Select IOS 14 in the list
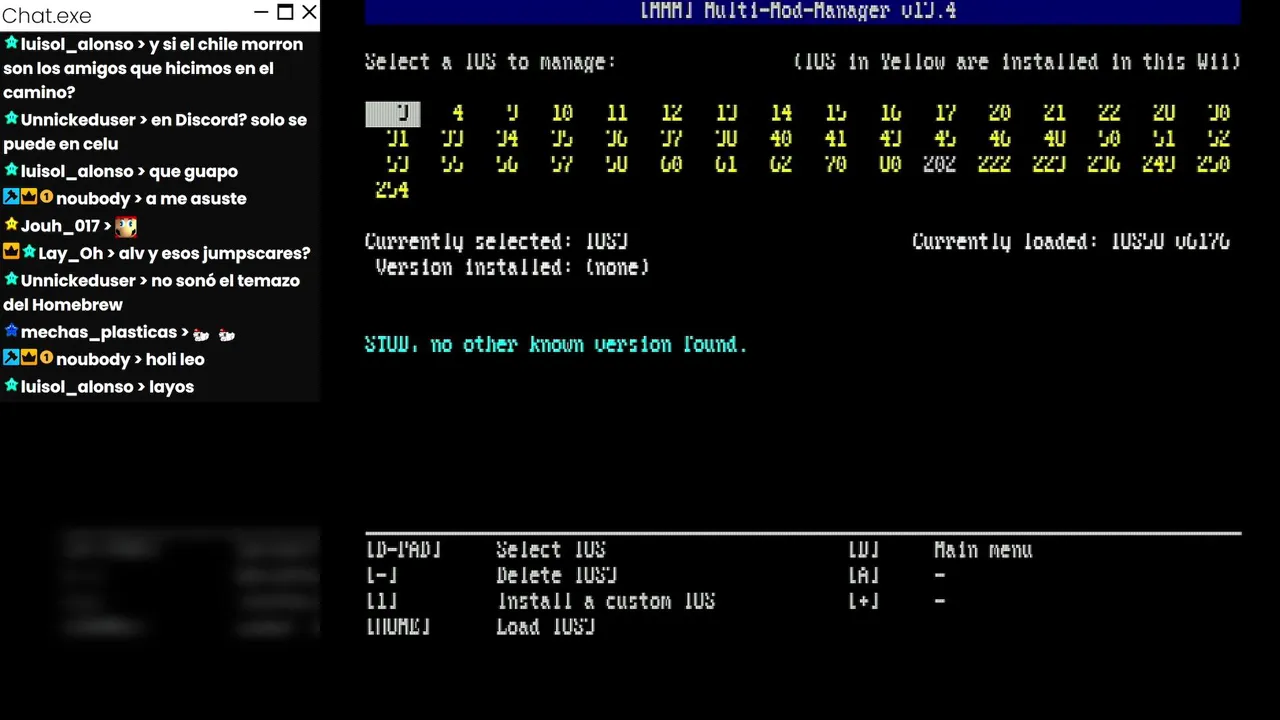The height and width of the screenshot is (720, 1280). 781,113
